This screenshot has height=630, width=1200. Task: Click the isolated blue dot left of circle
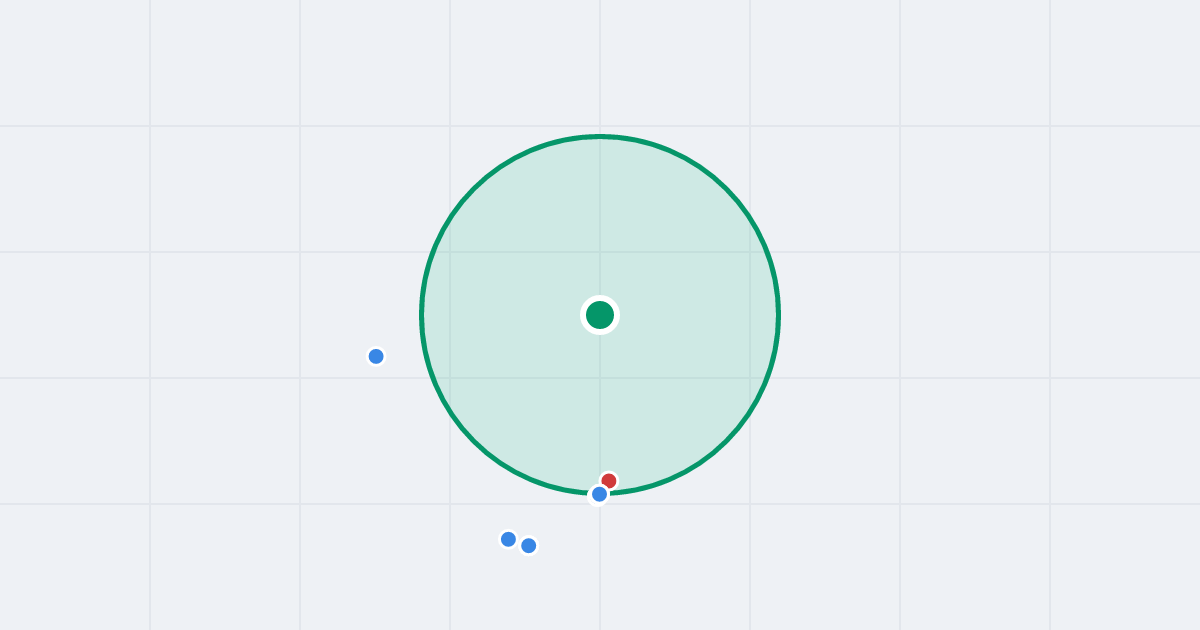(376, 356)
